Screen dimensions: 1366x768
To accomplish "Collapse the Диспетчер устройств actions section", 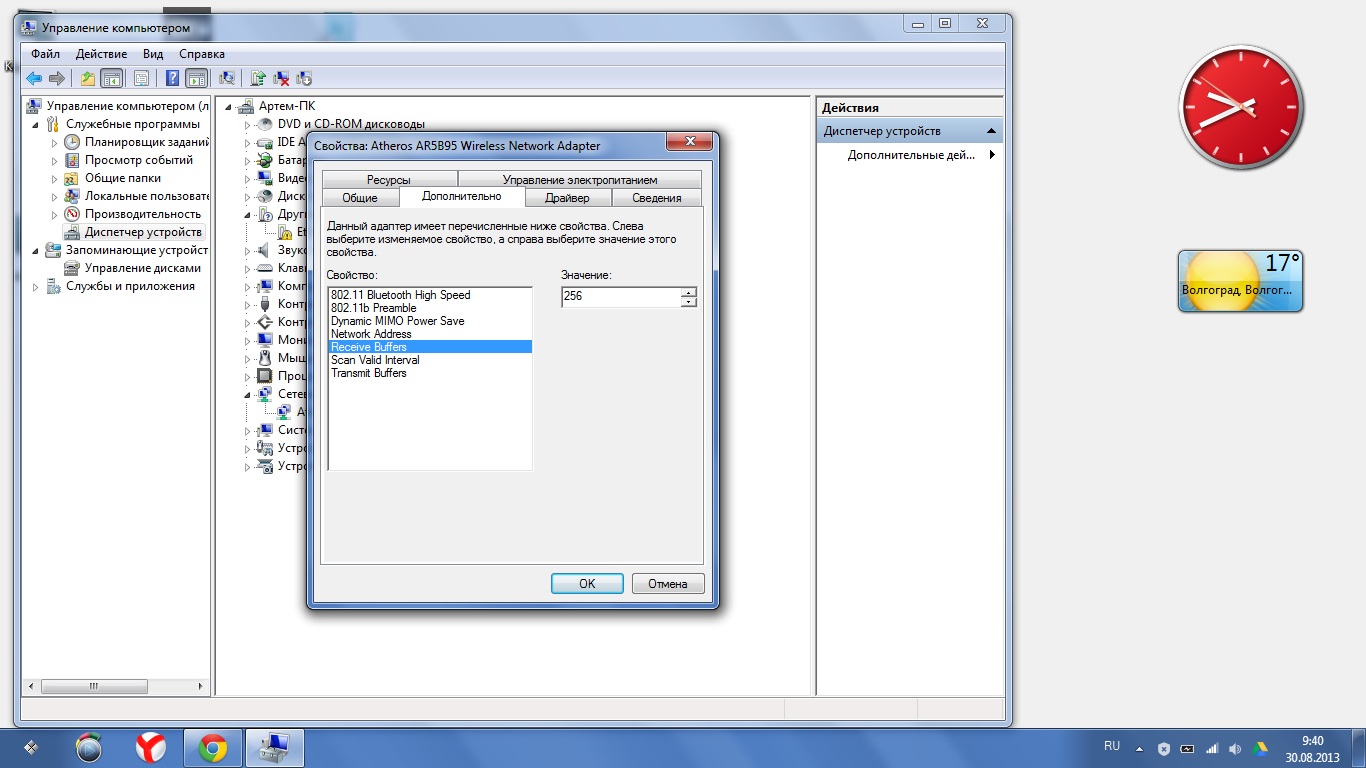I will pyautogui.click(x=992, y=131).
